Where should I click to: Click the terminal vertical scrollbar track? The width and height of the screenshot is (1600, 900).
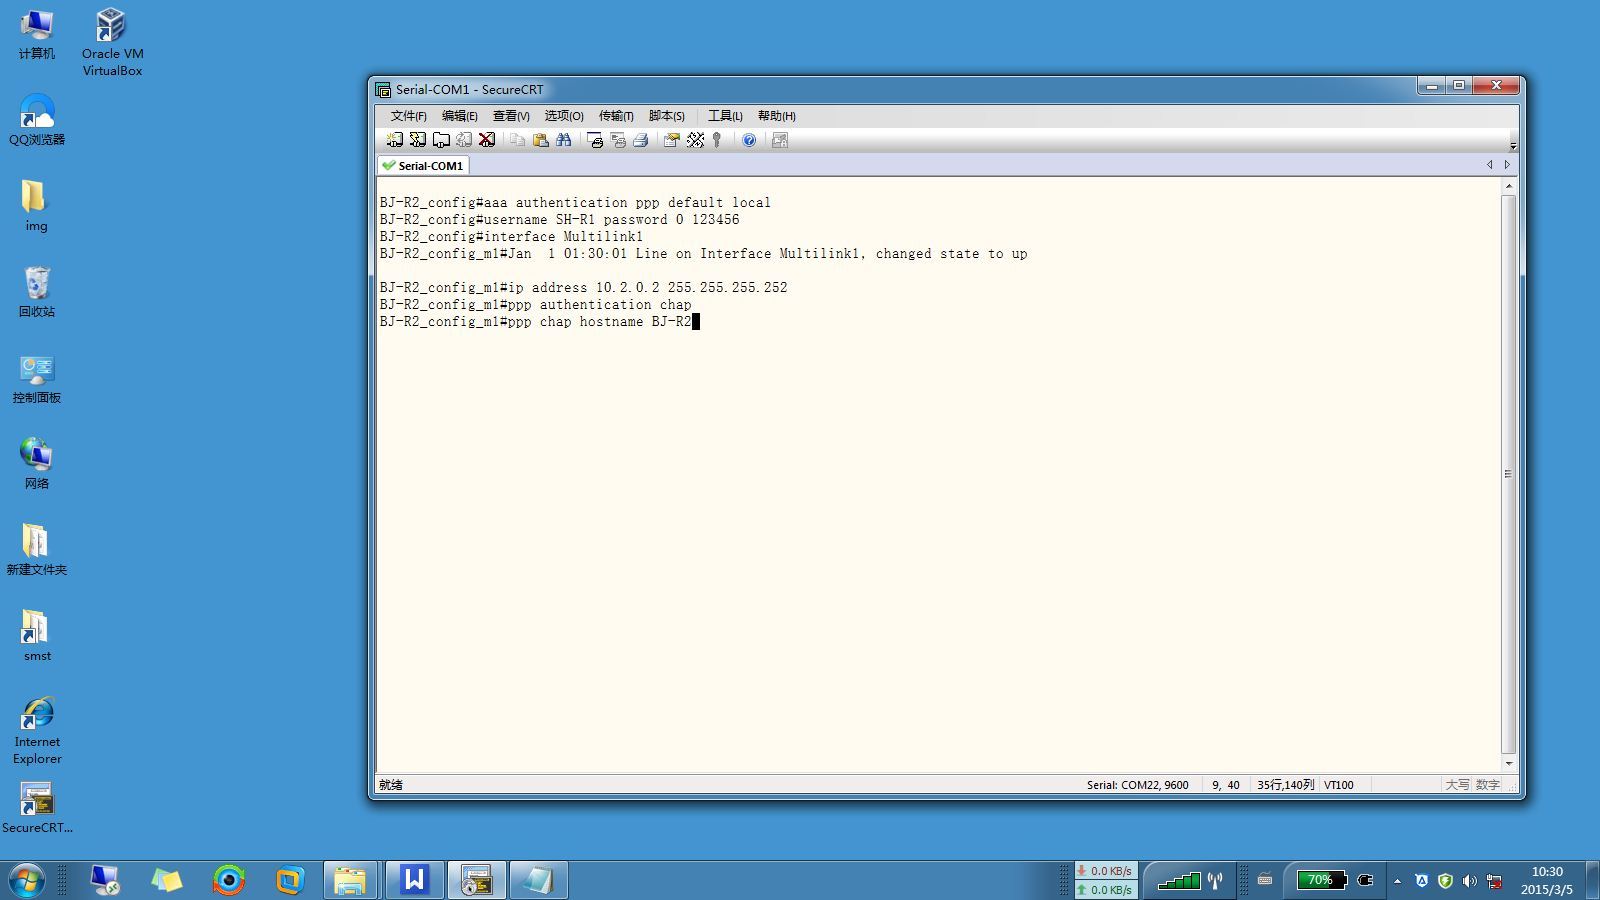point(1509,475)
